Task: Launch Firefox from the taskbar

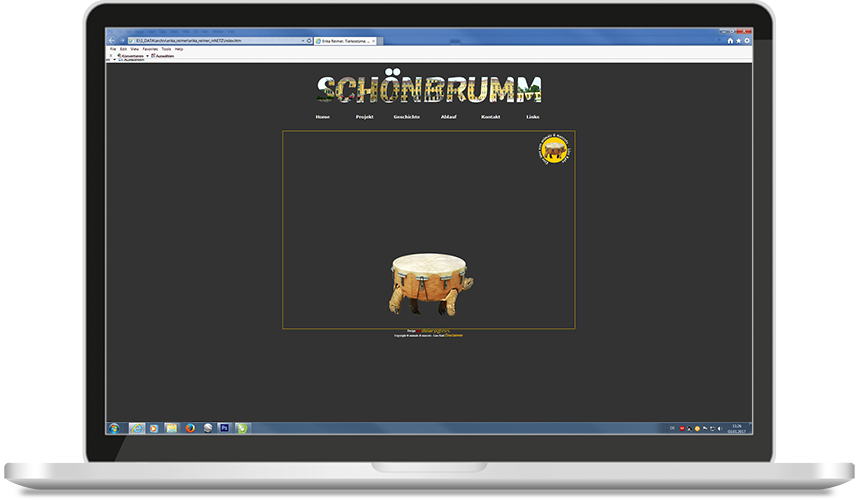Action: pyautogui.click(x=190, y=428)
